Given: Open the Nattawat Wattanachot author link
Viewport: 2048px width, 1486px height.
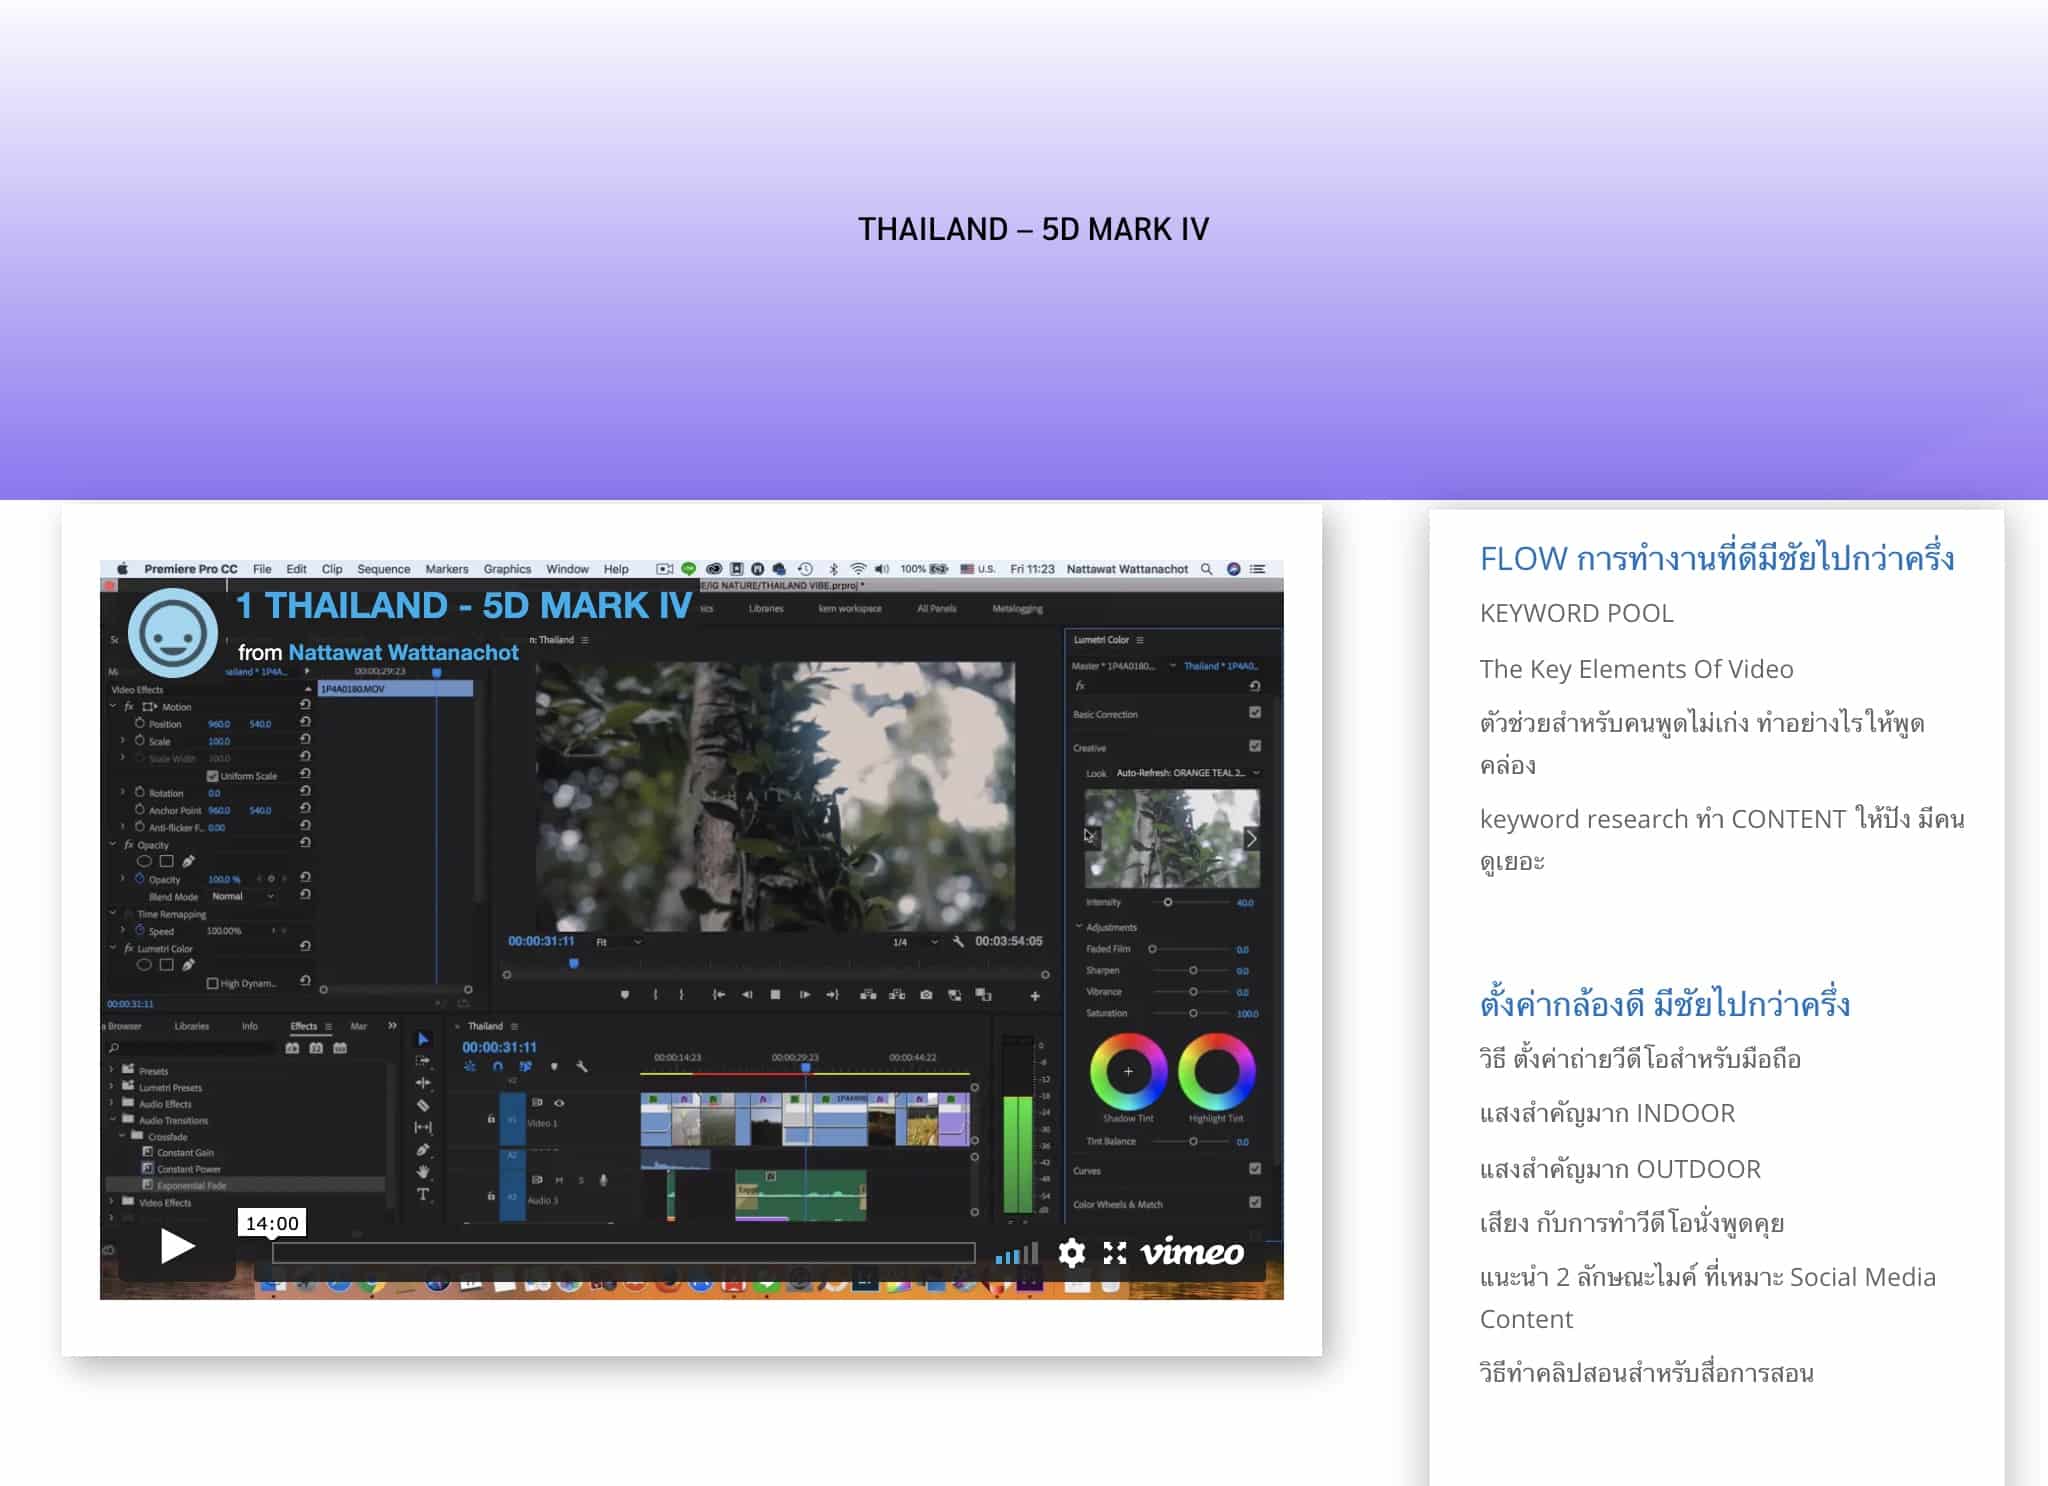Looking at the screenshot, I should click(x=403, y=652).
